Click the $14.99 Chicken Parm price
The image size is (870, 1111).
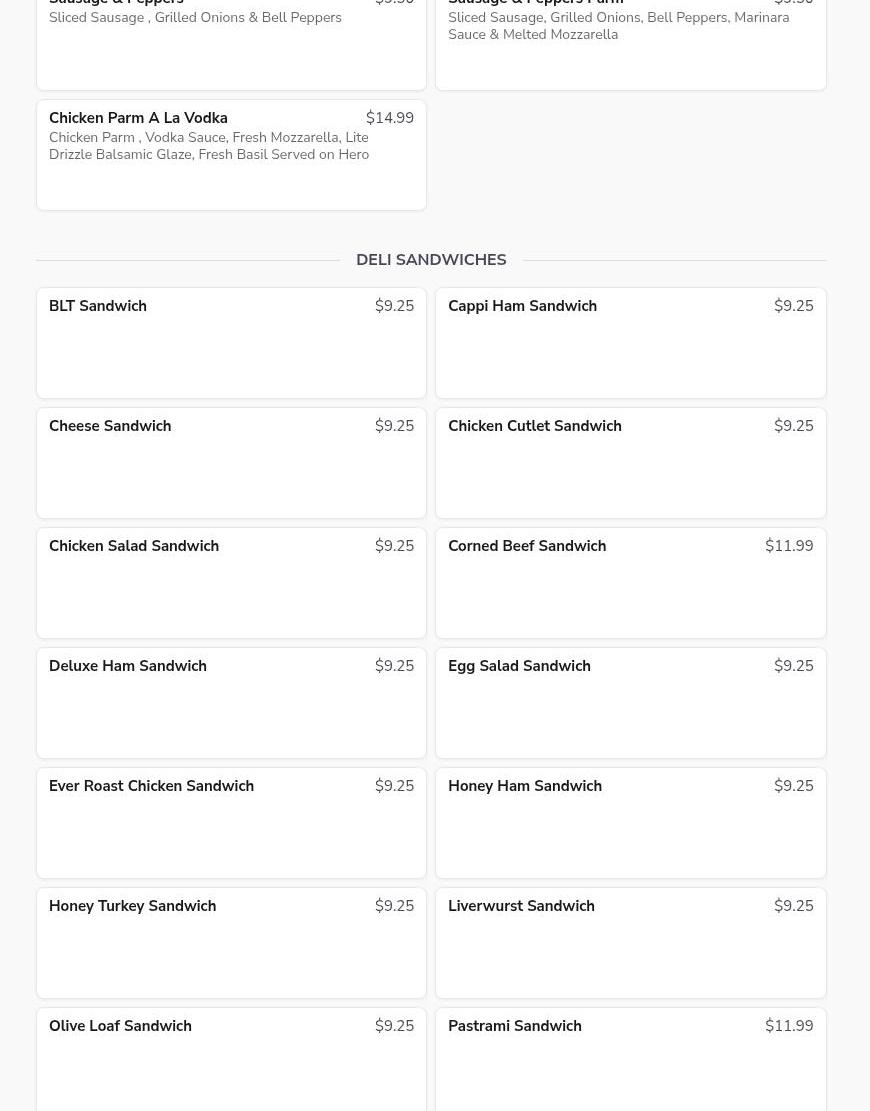click(389, 118)
